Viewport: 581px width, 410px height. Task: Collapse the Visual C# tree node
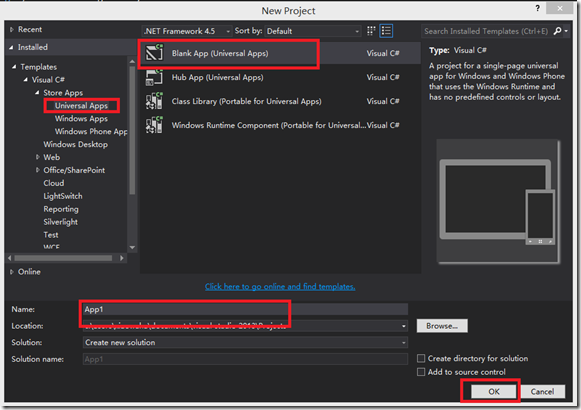pos(26,80)
